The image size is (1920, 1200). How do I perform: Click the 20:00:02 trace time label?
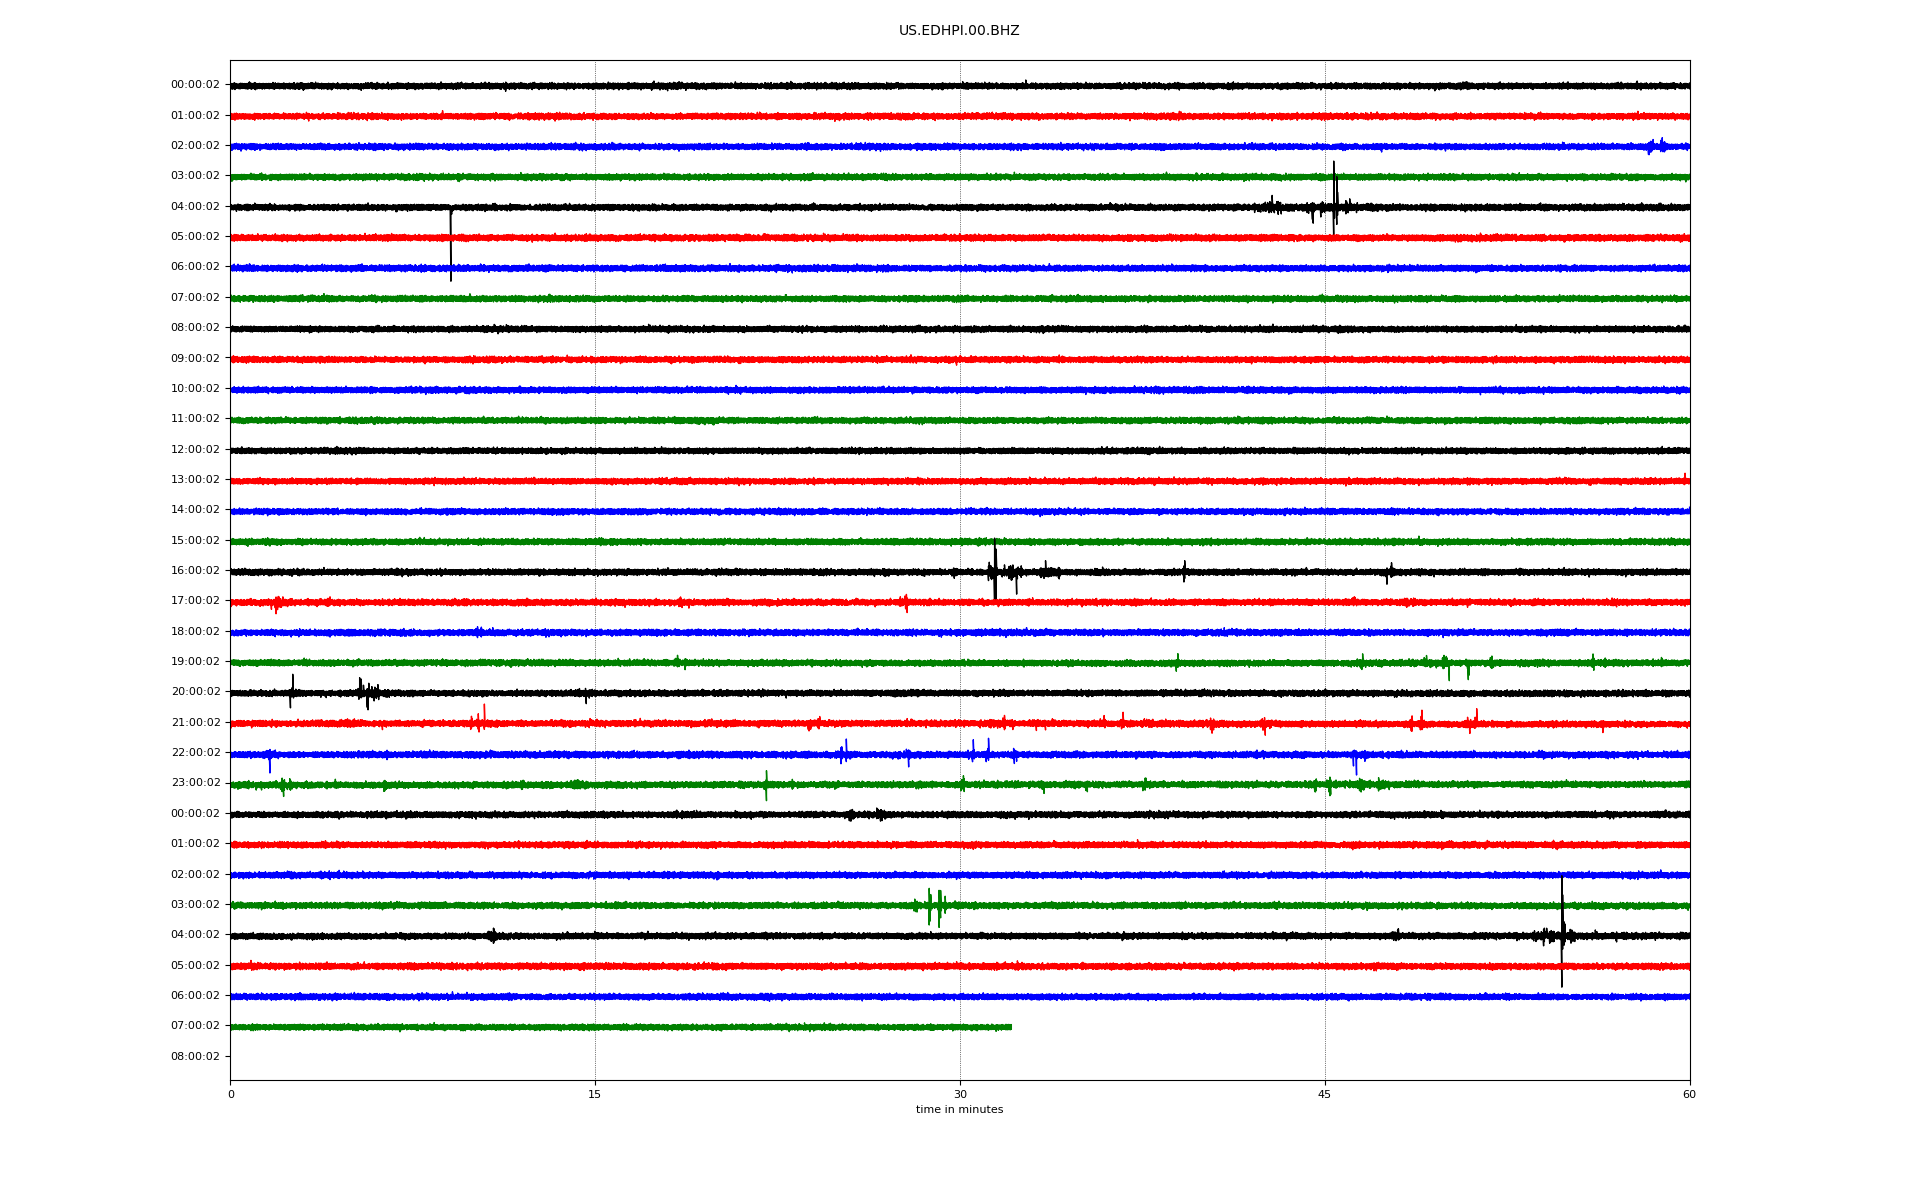[x=195, y=692]
